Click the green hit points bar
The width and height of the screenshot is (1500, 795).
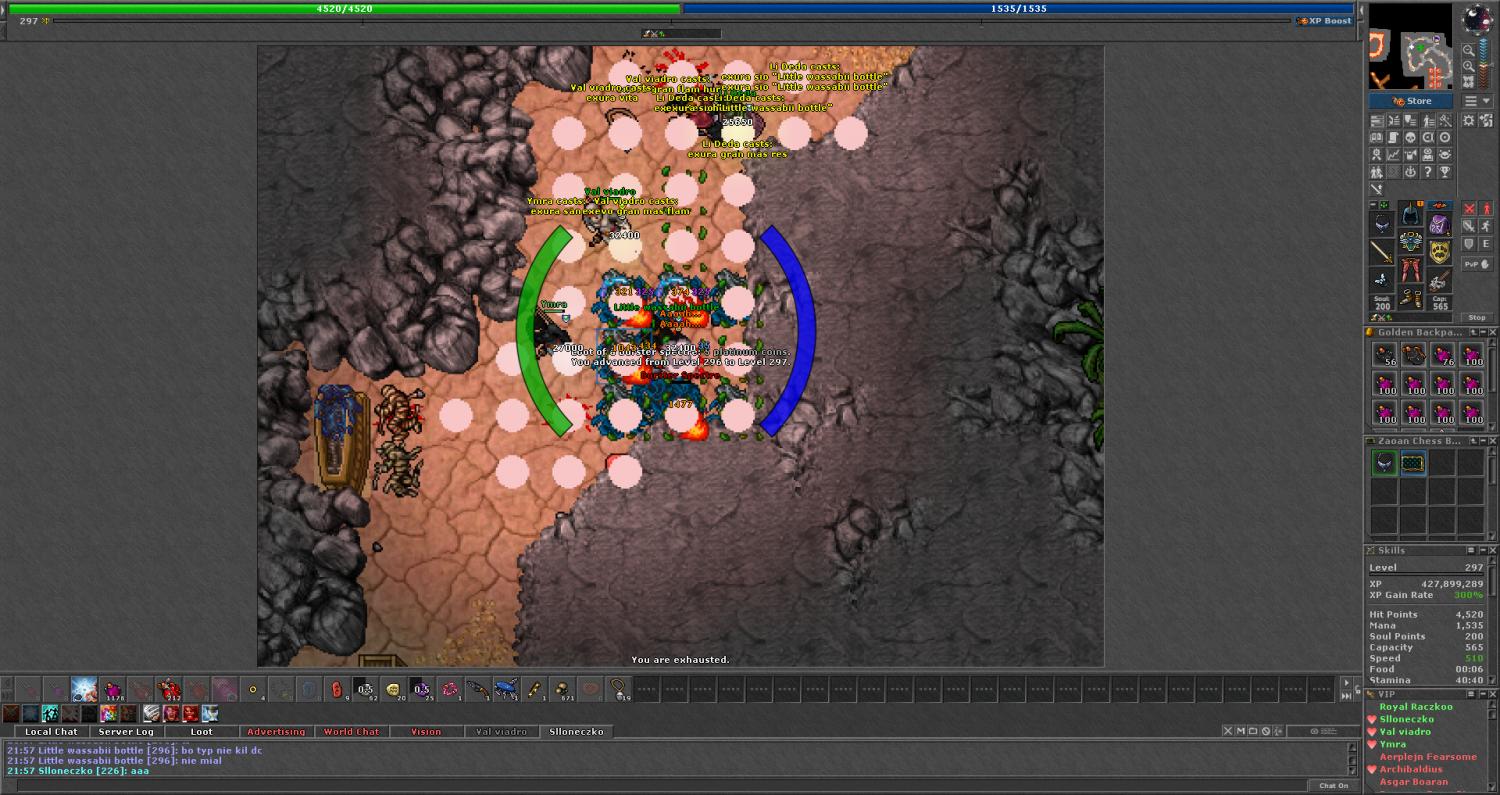[x=345, y=8]
